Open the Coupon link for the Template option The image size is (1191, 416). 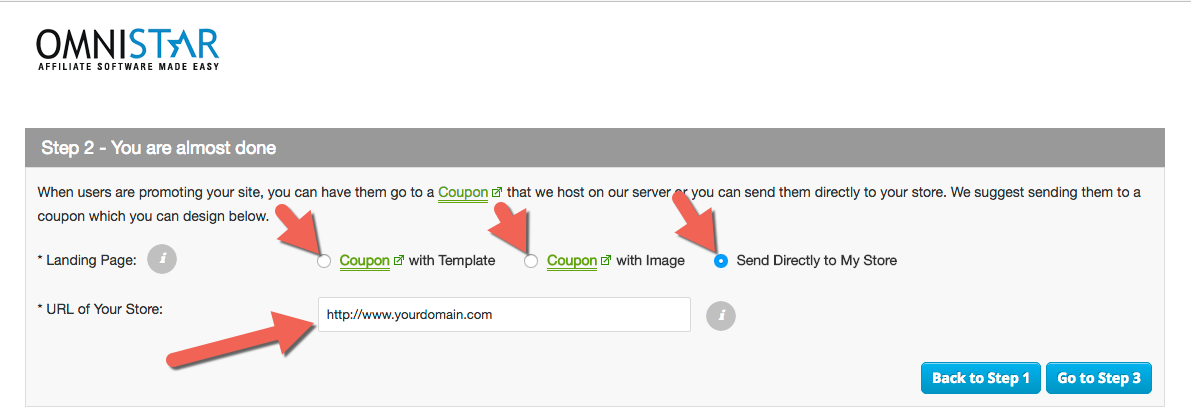pyautogui.click(x=364, y=261)
